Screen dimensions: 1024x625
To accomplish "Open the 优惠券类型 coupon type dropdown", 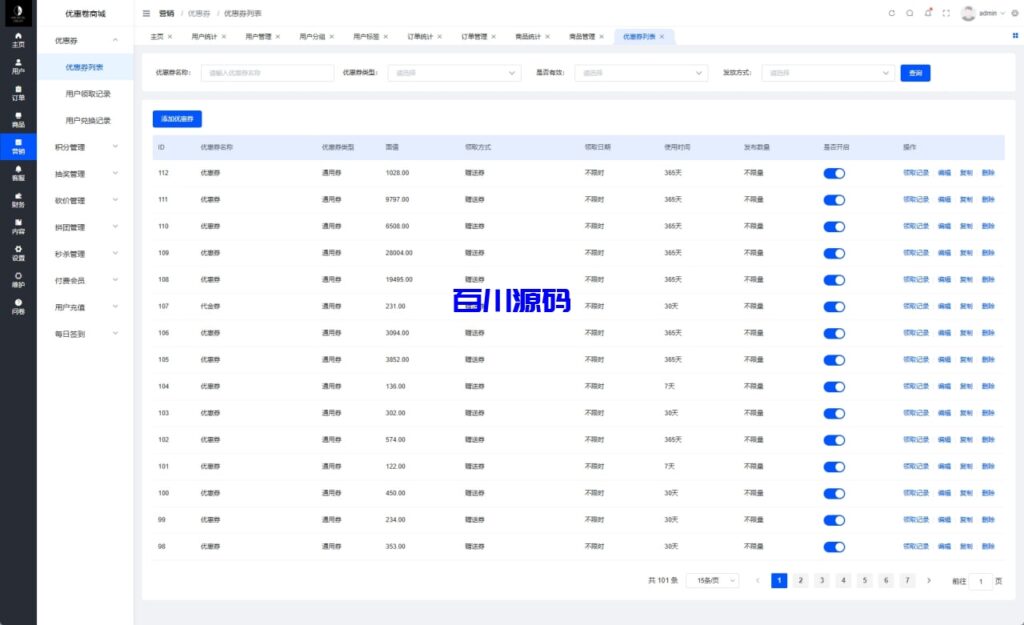I will click(455, 73).
